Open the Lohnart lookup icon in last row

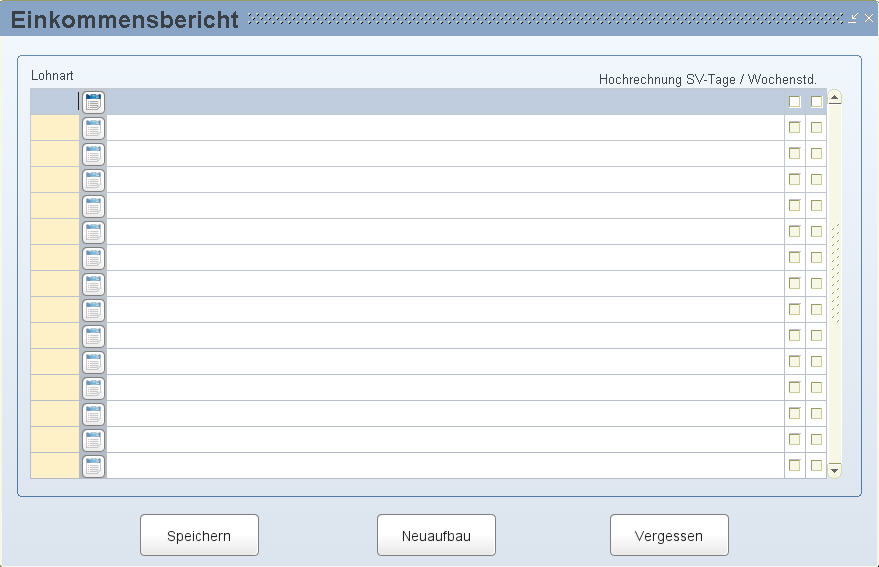pos(93,466)
